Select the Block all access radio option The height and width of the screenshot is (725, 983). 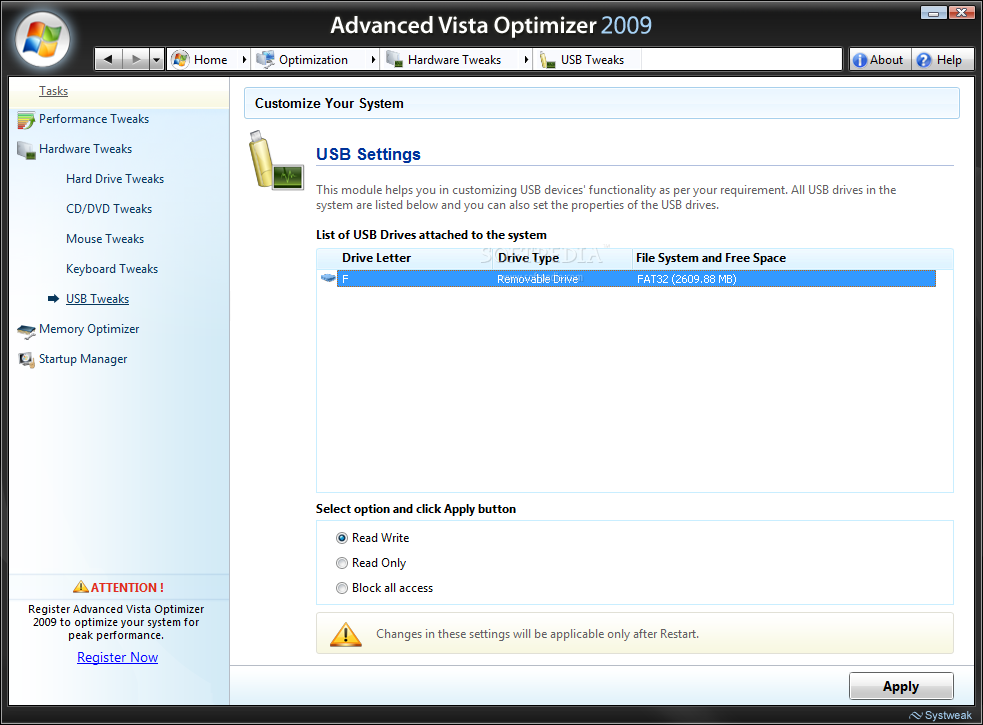coord(342,588)
